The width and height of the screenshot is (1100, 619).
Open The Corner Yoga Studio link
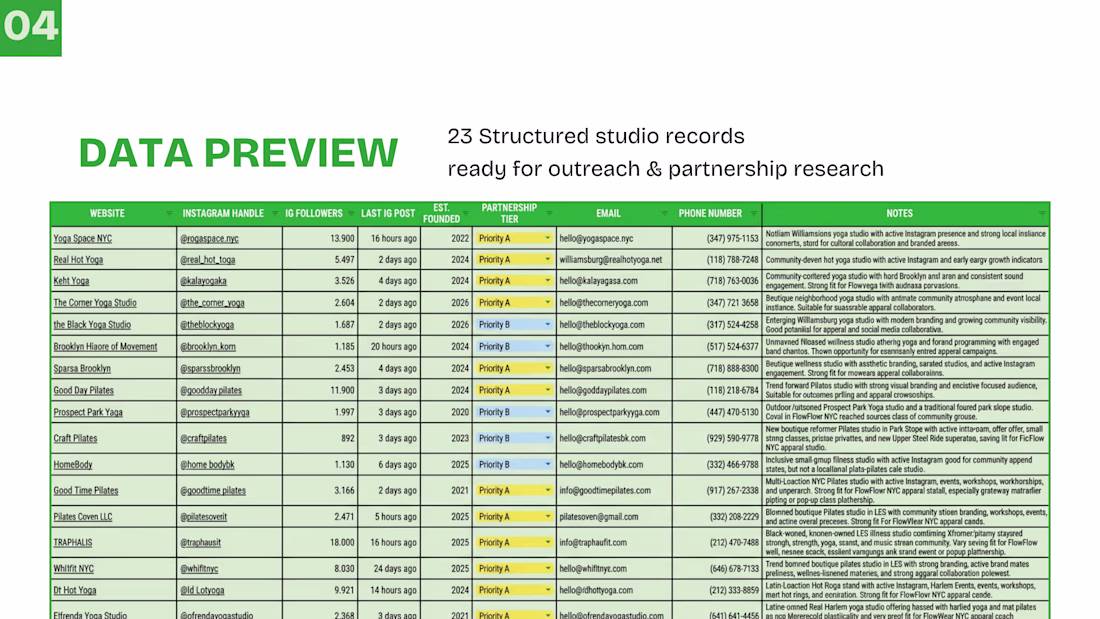(95, 302)
